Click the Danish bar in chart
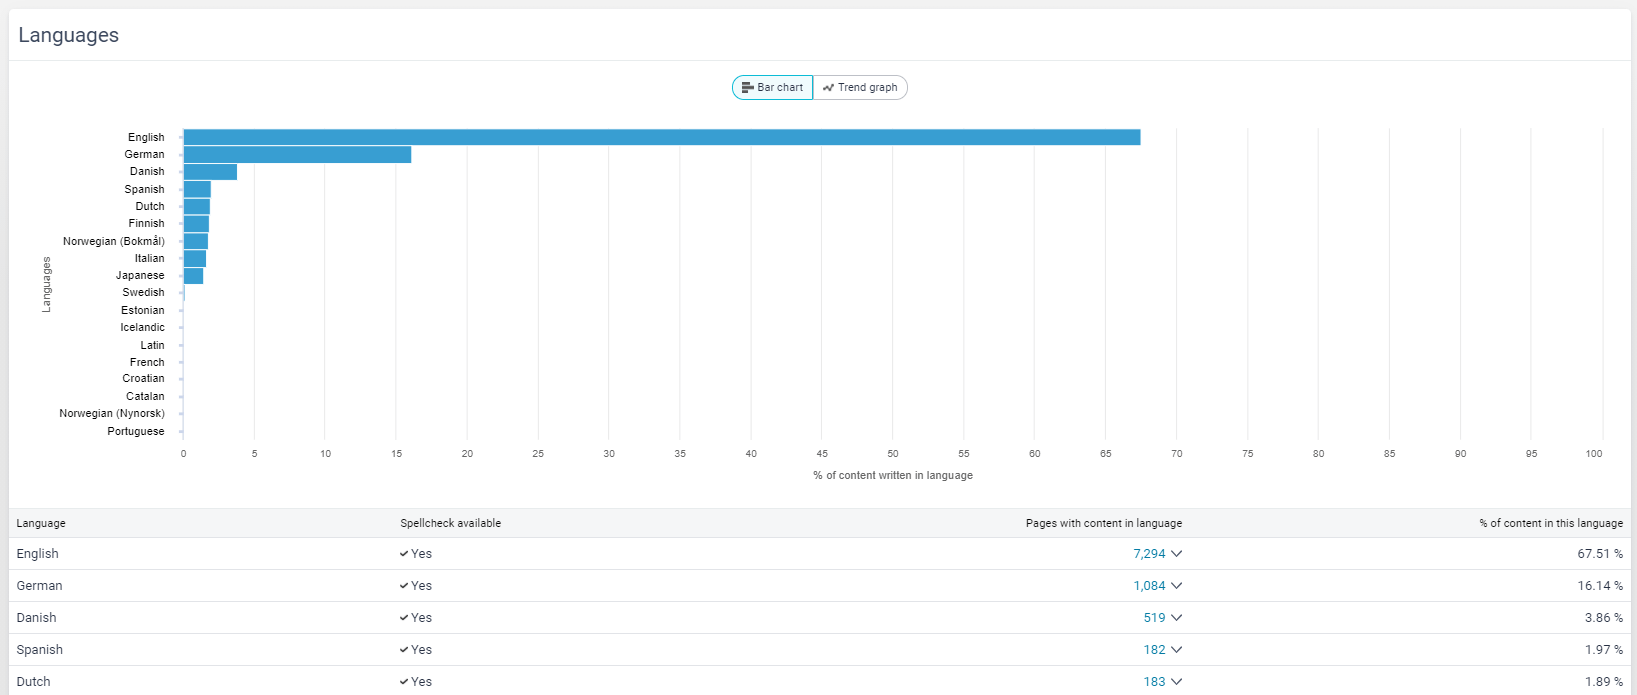 210,172
